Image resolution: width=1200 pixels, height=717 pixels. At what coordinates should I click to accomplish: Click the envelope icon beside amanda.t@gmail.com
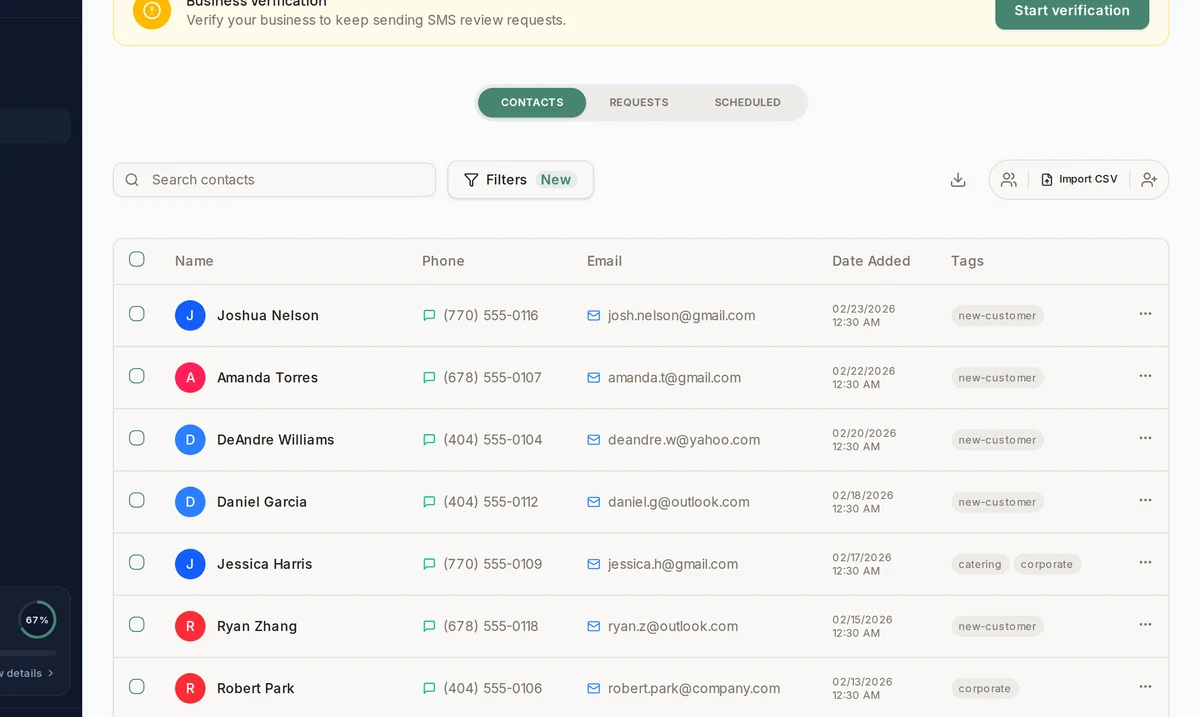[594, 378]
